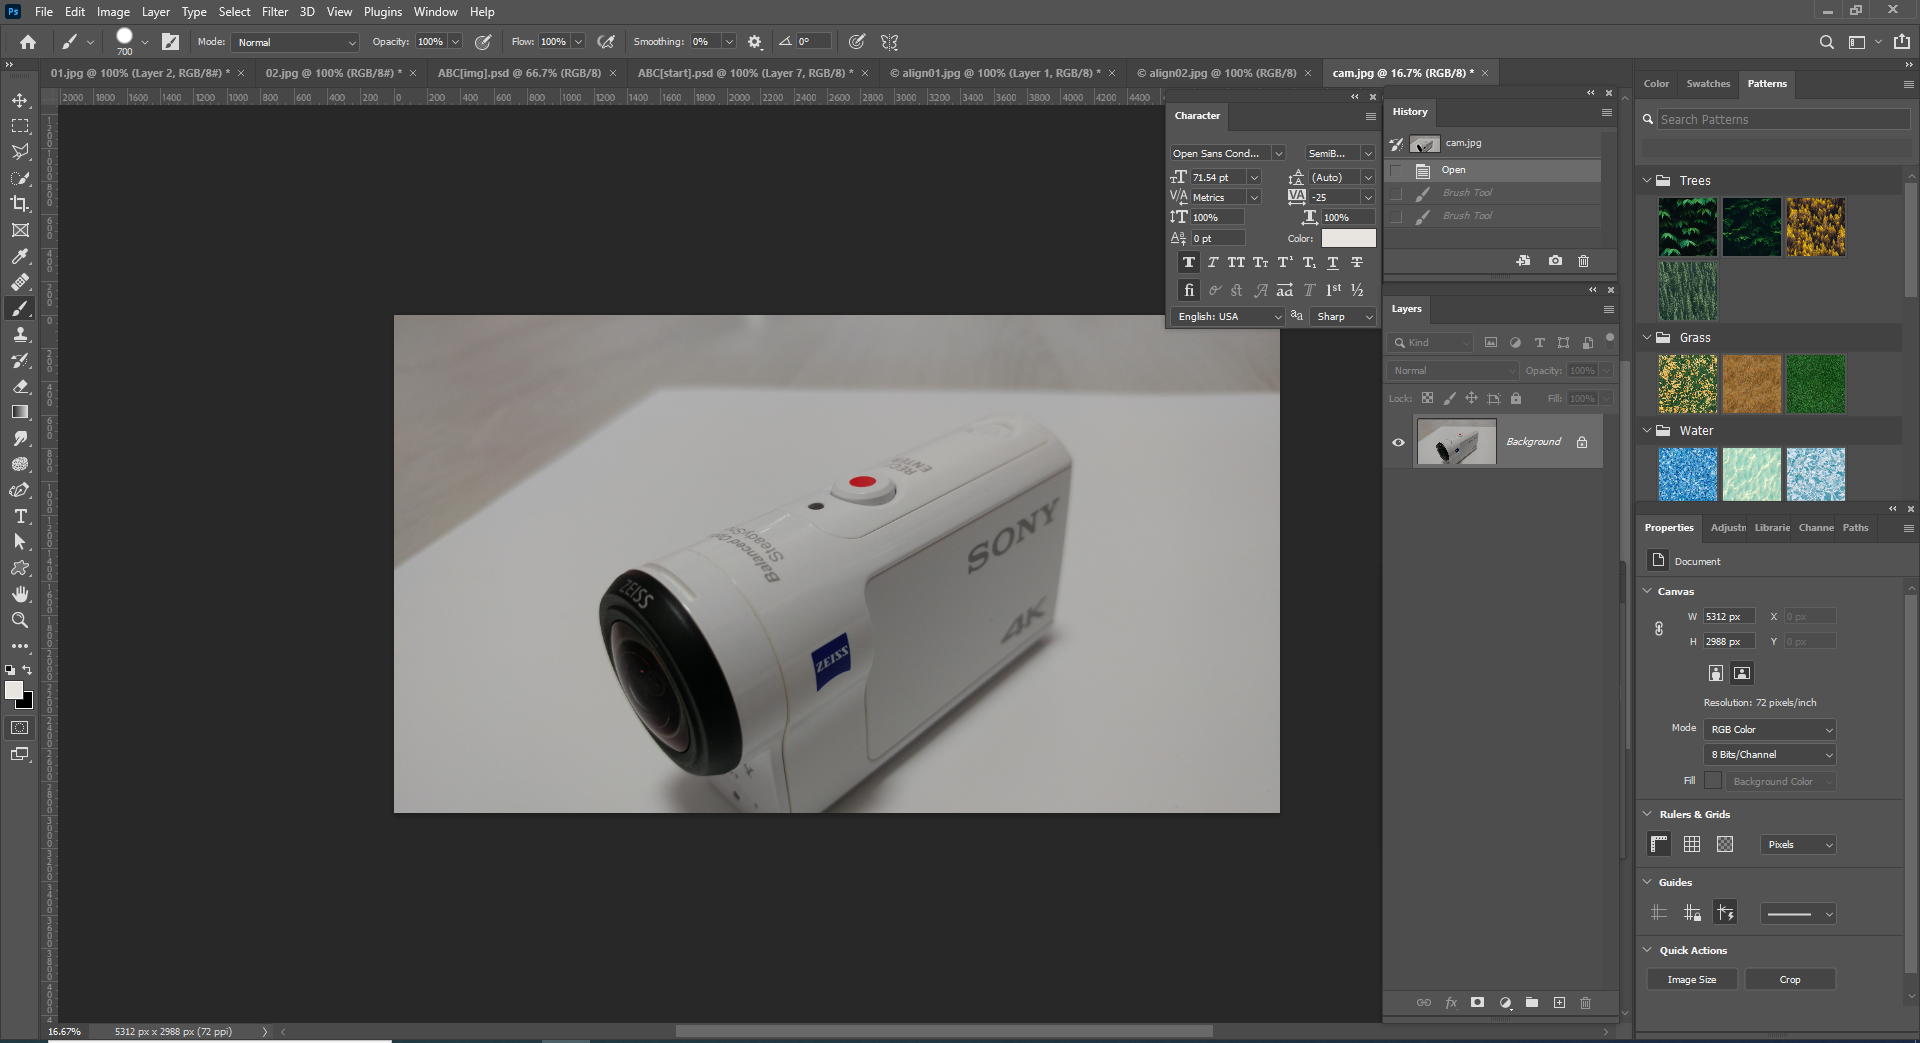Select the Healing Brush tool
This screenshot has height=1043, width=1920.
point(20,282)
